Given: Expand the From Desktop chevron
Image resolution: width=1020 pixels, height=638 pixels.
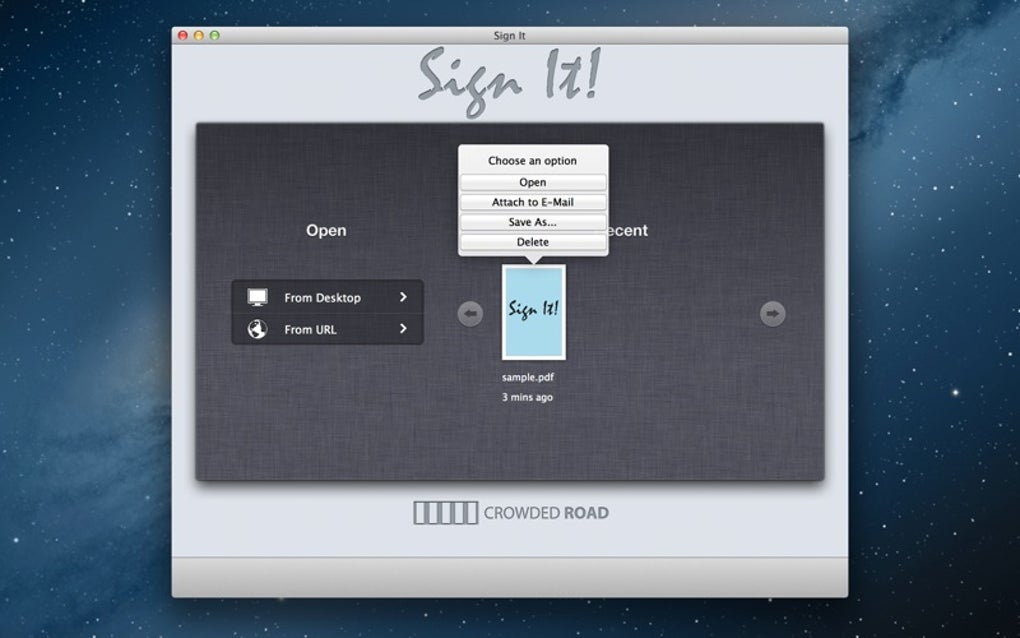Looking at the screenshot, I should tap(404, 297).
